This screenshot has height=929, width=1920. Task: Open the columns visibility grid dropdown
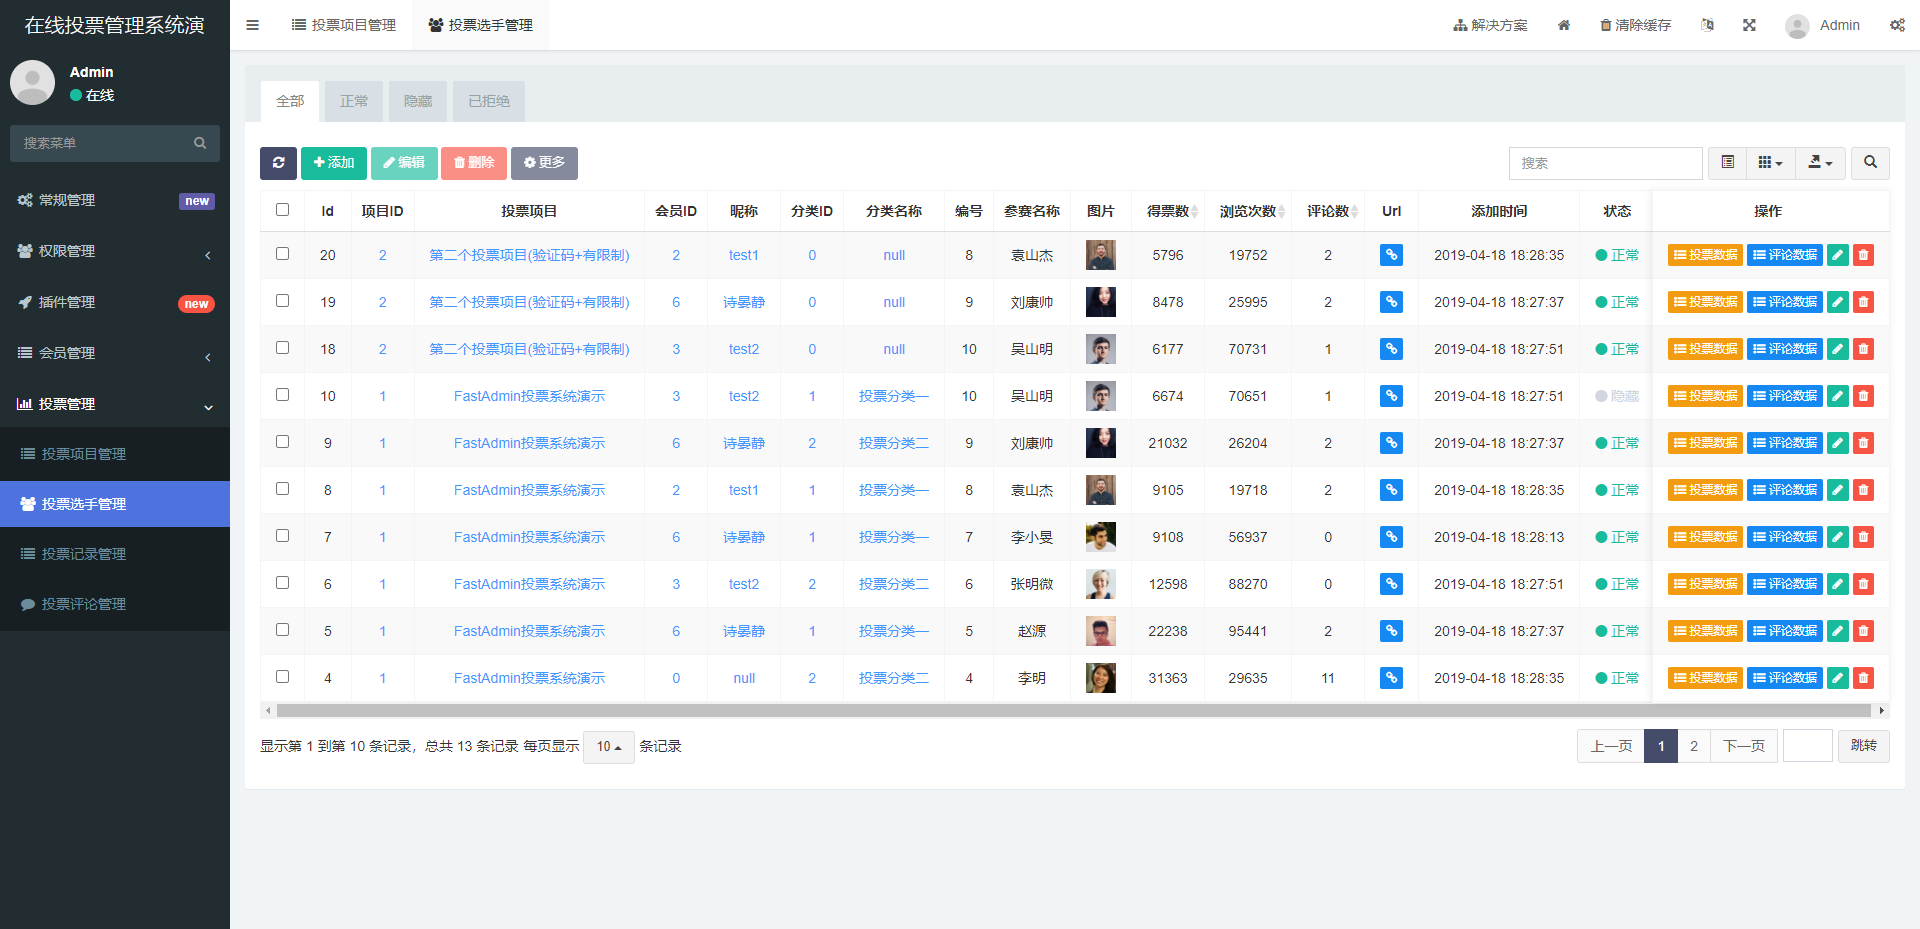click(1770, 163)
